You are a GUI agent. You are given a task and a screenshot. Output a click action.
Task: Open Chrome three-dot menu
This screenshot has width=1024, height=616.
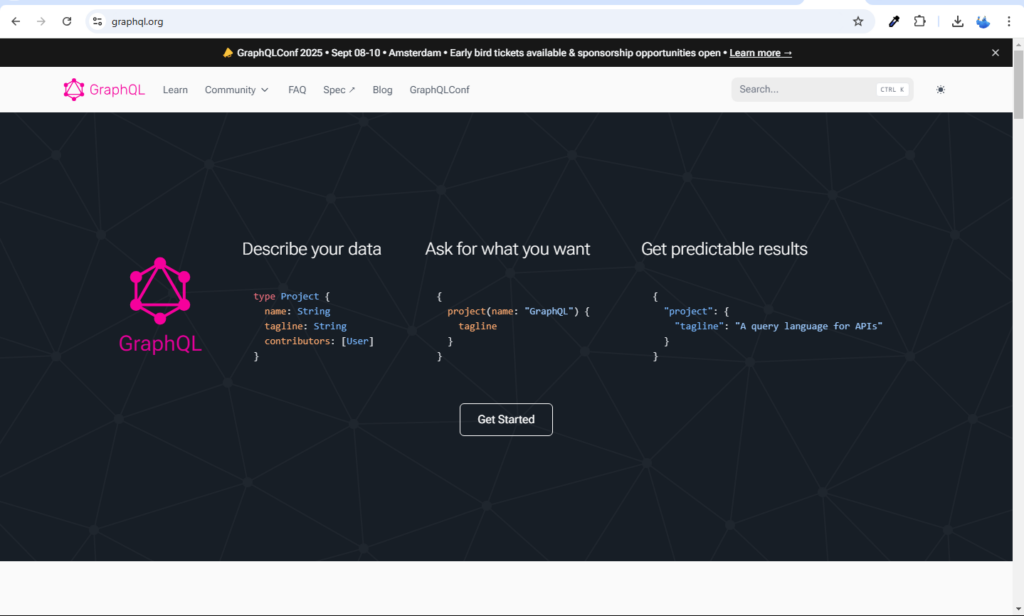[x=1009, y=22]
